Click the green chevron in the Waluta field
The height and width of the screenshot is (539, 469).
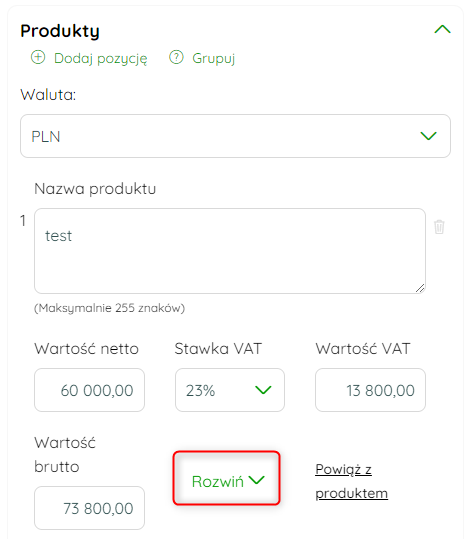point(428,136)
